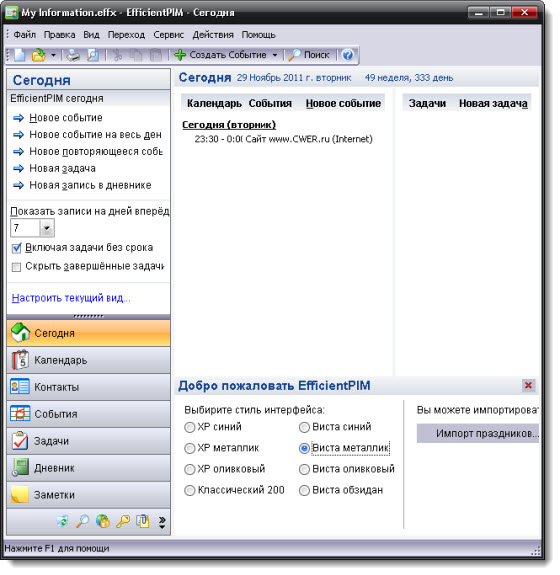Screen dimensions: 560x575
Task: Toggle Скрыть завершённые задачи checkbox
Action: tap(17, 267)
